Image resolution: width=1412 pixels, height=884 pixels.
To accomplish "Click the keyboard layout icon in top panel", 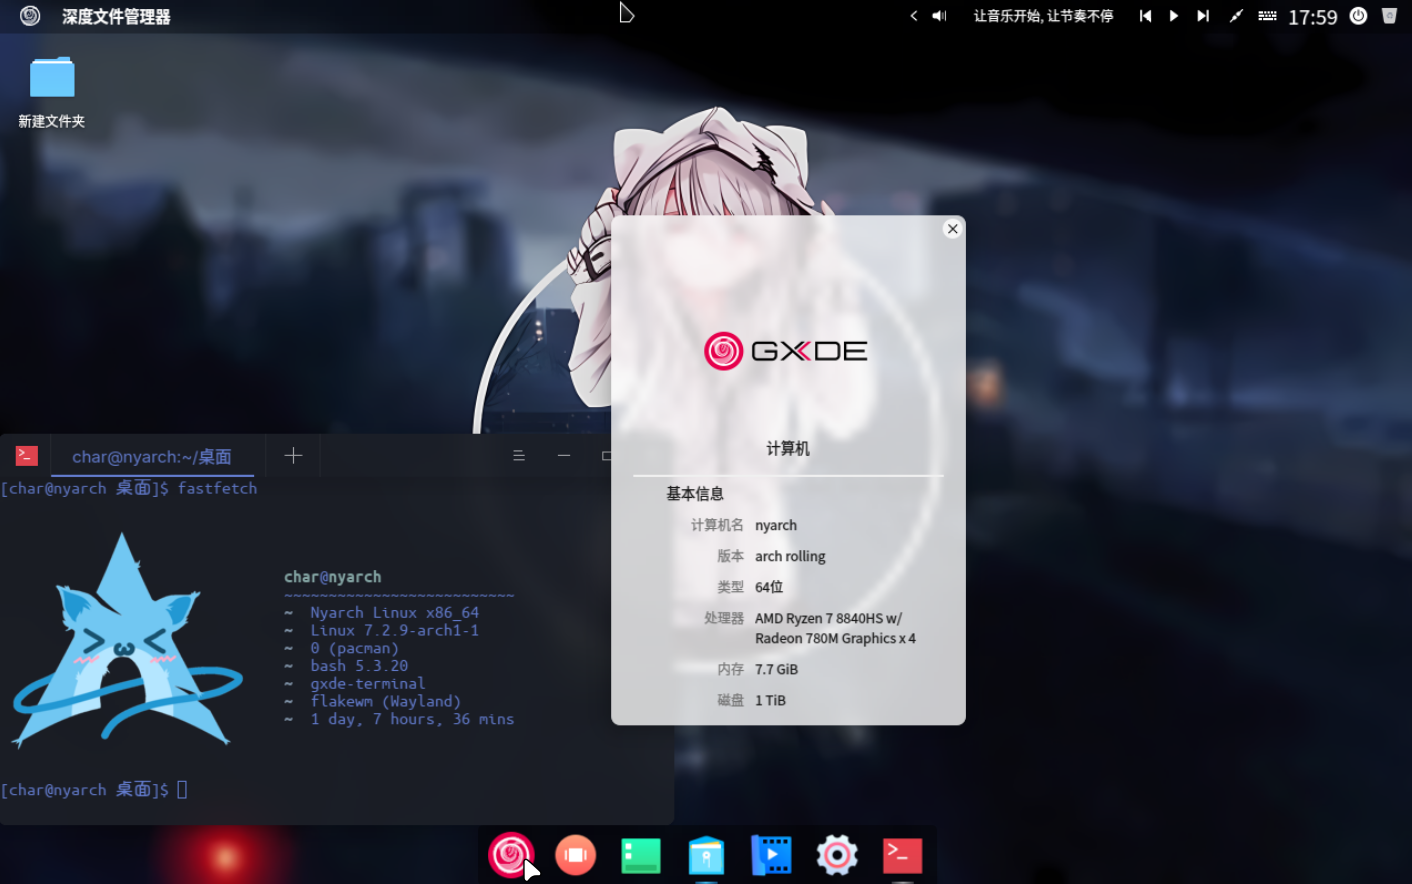I will click(x=1267, y=16).
